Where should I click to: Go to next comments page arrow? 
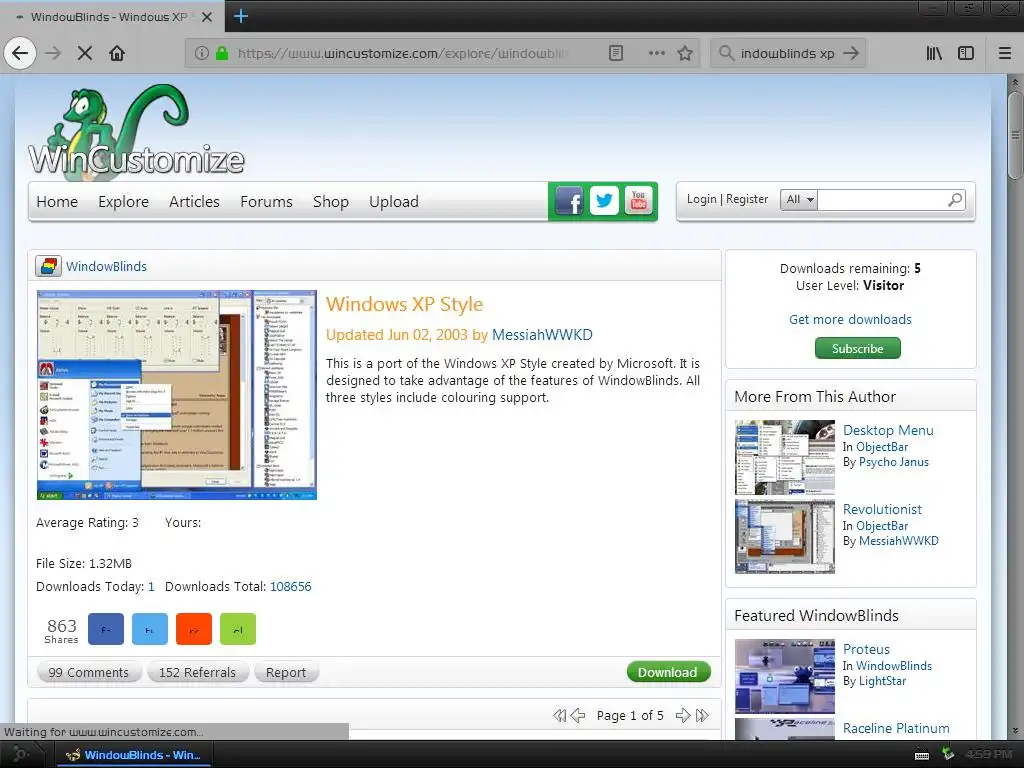click(x=683, y=715)
